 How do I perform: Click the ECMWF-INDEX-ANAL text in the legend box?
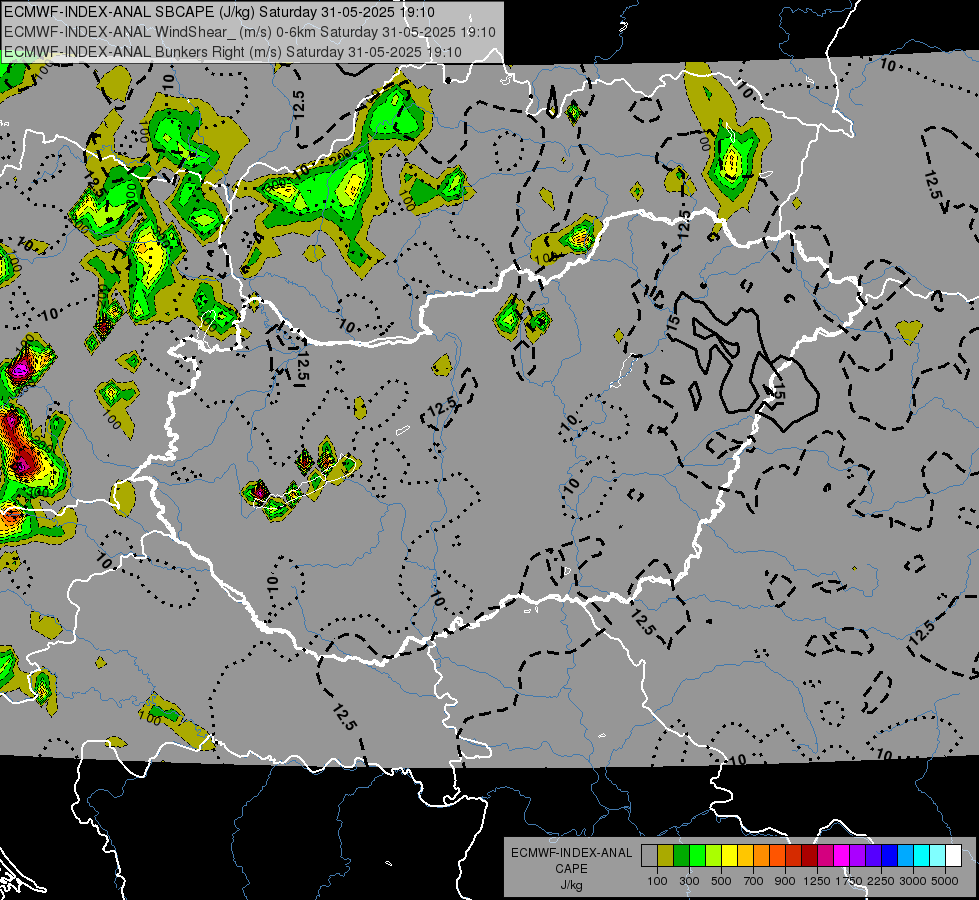pos(571,853)
